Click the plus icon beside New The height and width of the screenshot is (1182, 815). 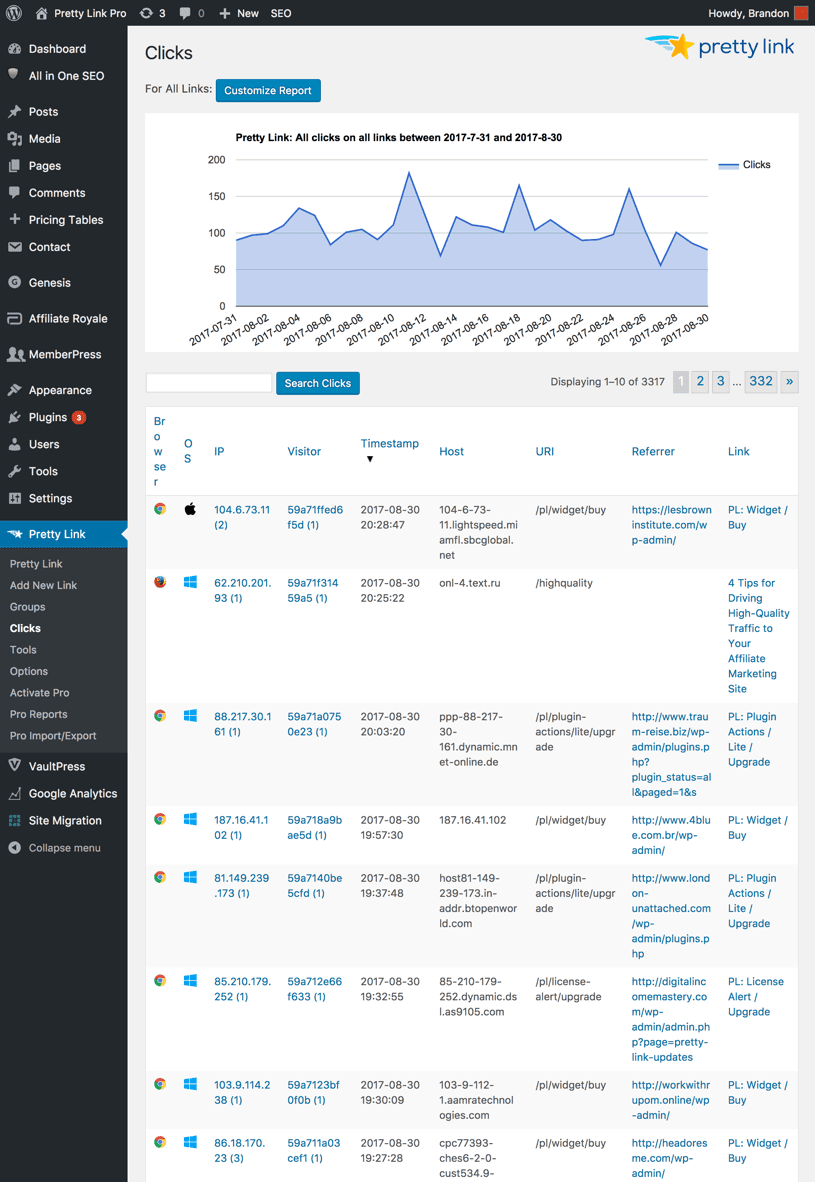225,13
